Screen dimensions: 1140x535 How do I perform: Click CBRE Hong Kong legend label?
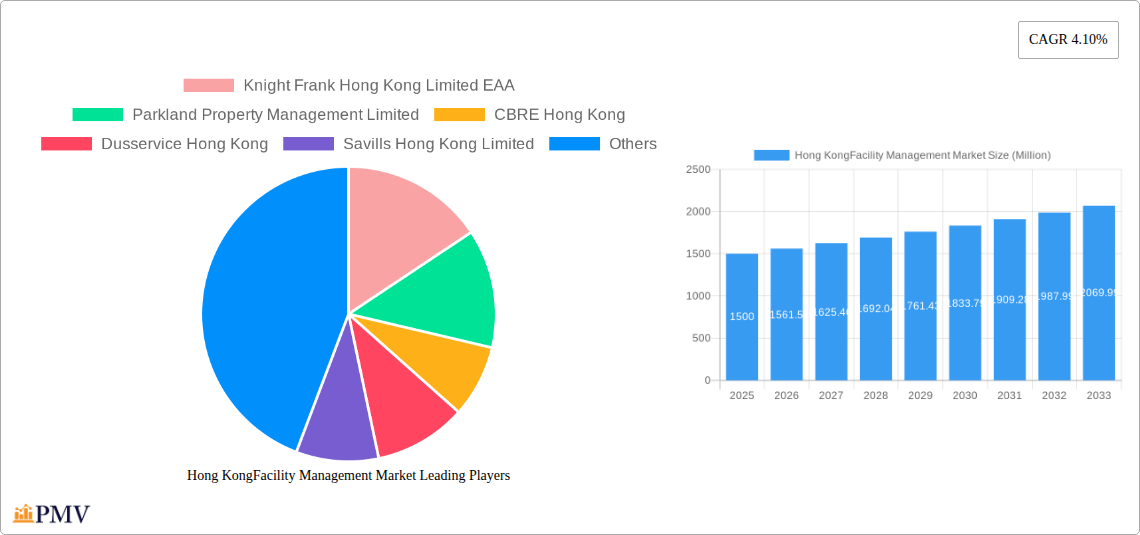(560, 115)
